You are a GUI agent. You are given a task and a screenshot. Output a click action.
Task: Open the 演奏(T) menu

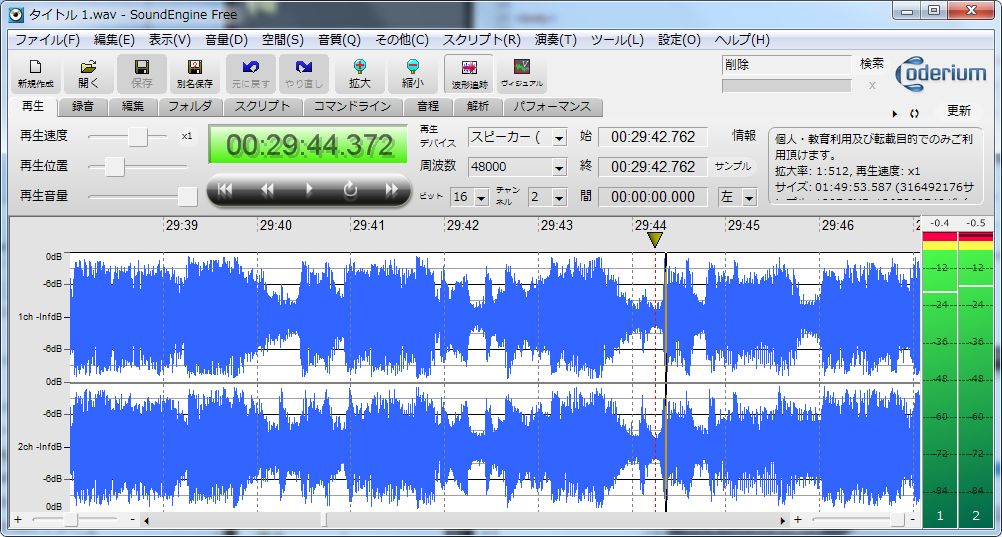pyautogui.click(x=555, y=40)
